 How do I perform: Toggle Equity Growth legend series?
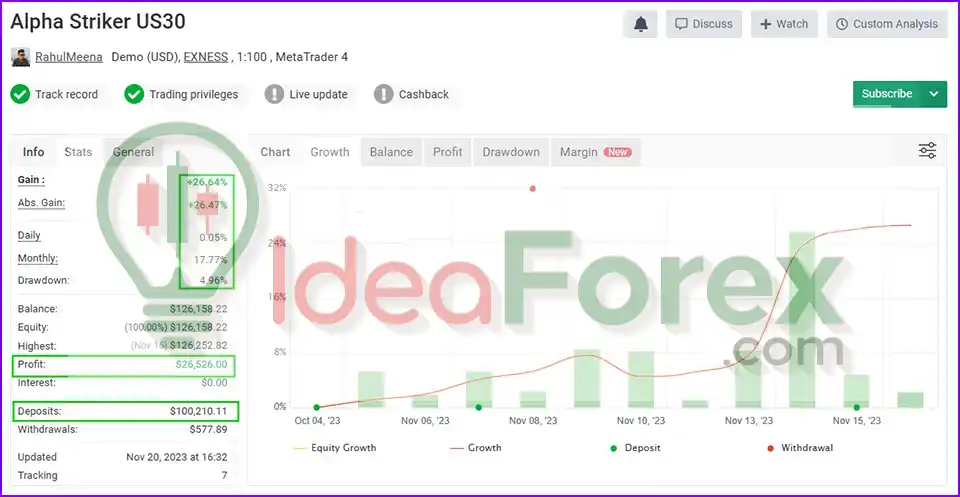(x=335, y=448)
